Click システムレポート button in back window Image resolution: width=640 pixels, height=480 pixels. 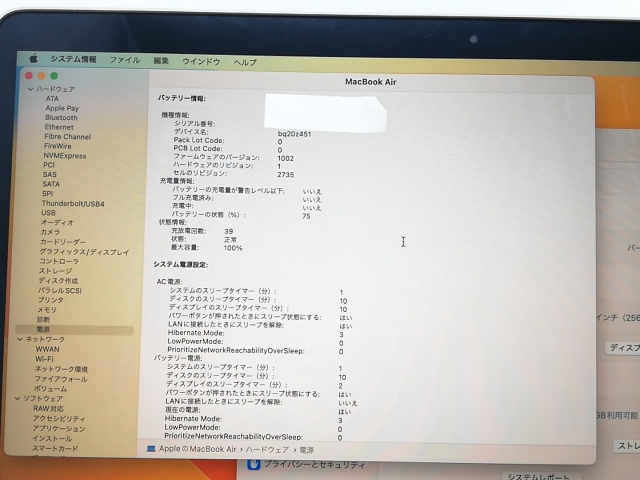[x=538, y=477]
